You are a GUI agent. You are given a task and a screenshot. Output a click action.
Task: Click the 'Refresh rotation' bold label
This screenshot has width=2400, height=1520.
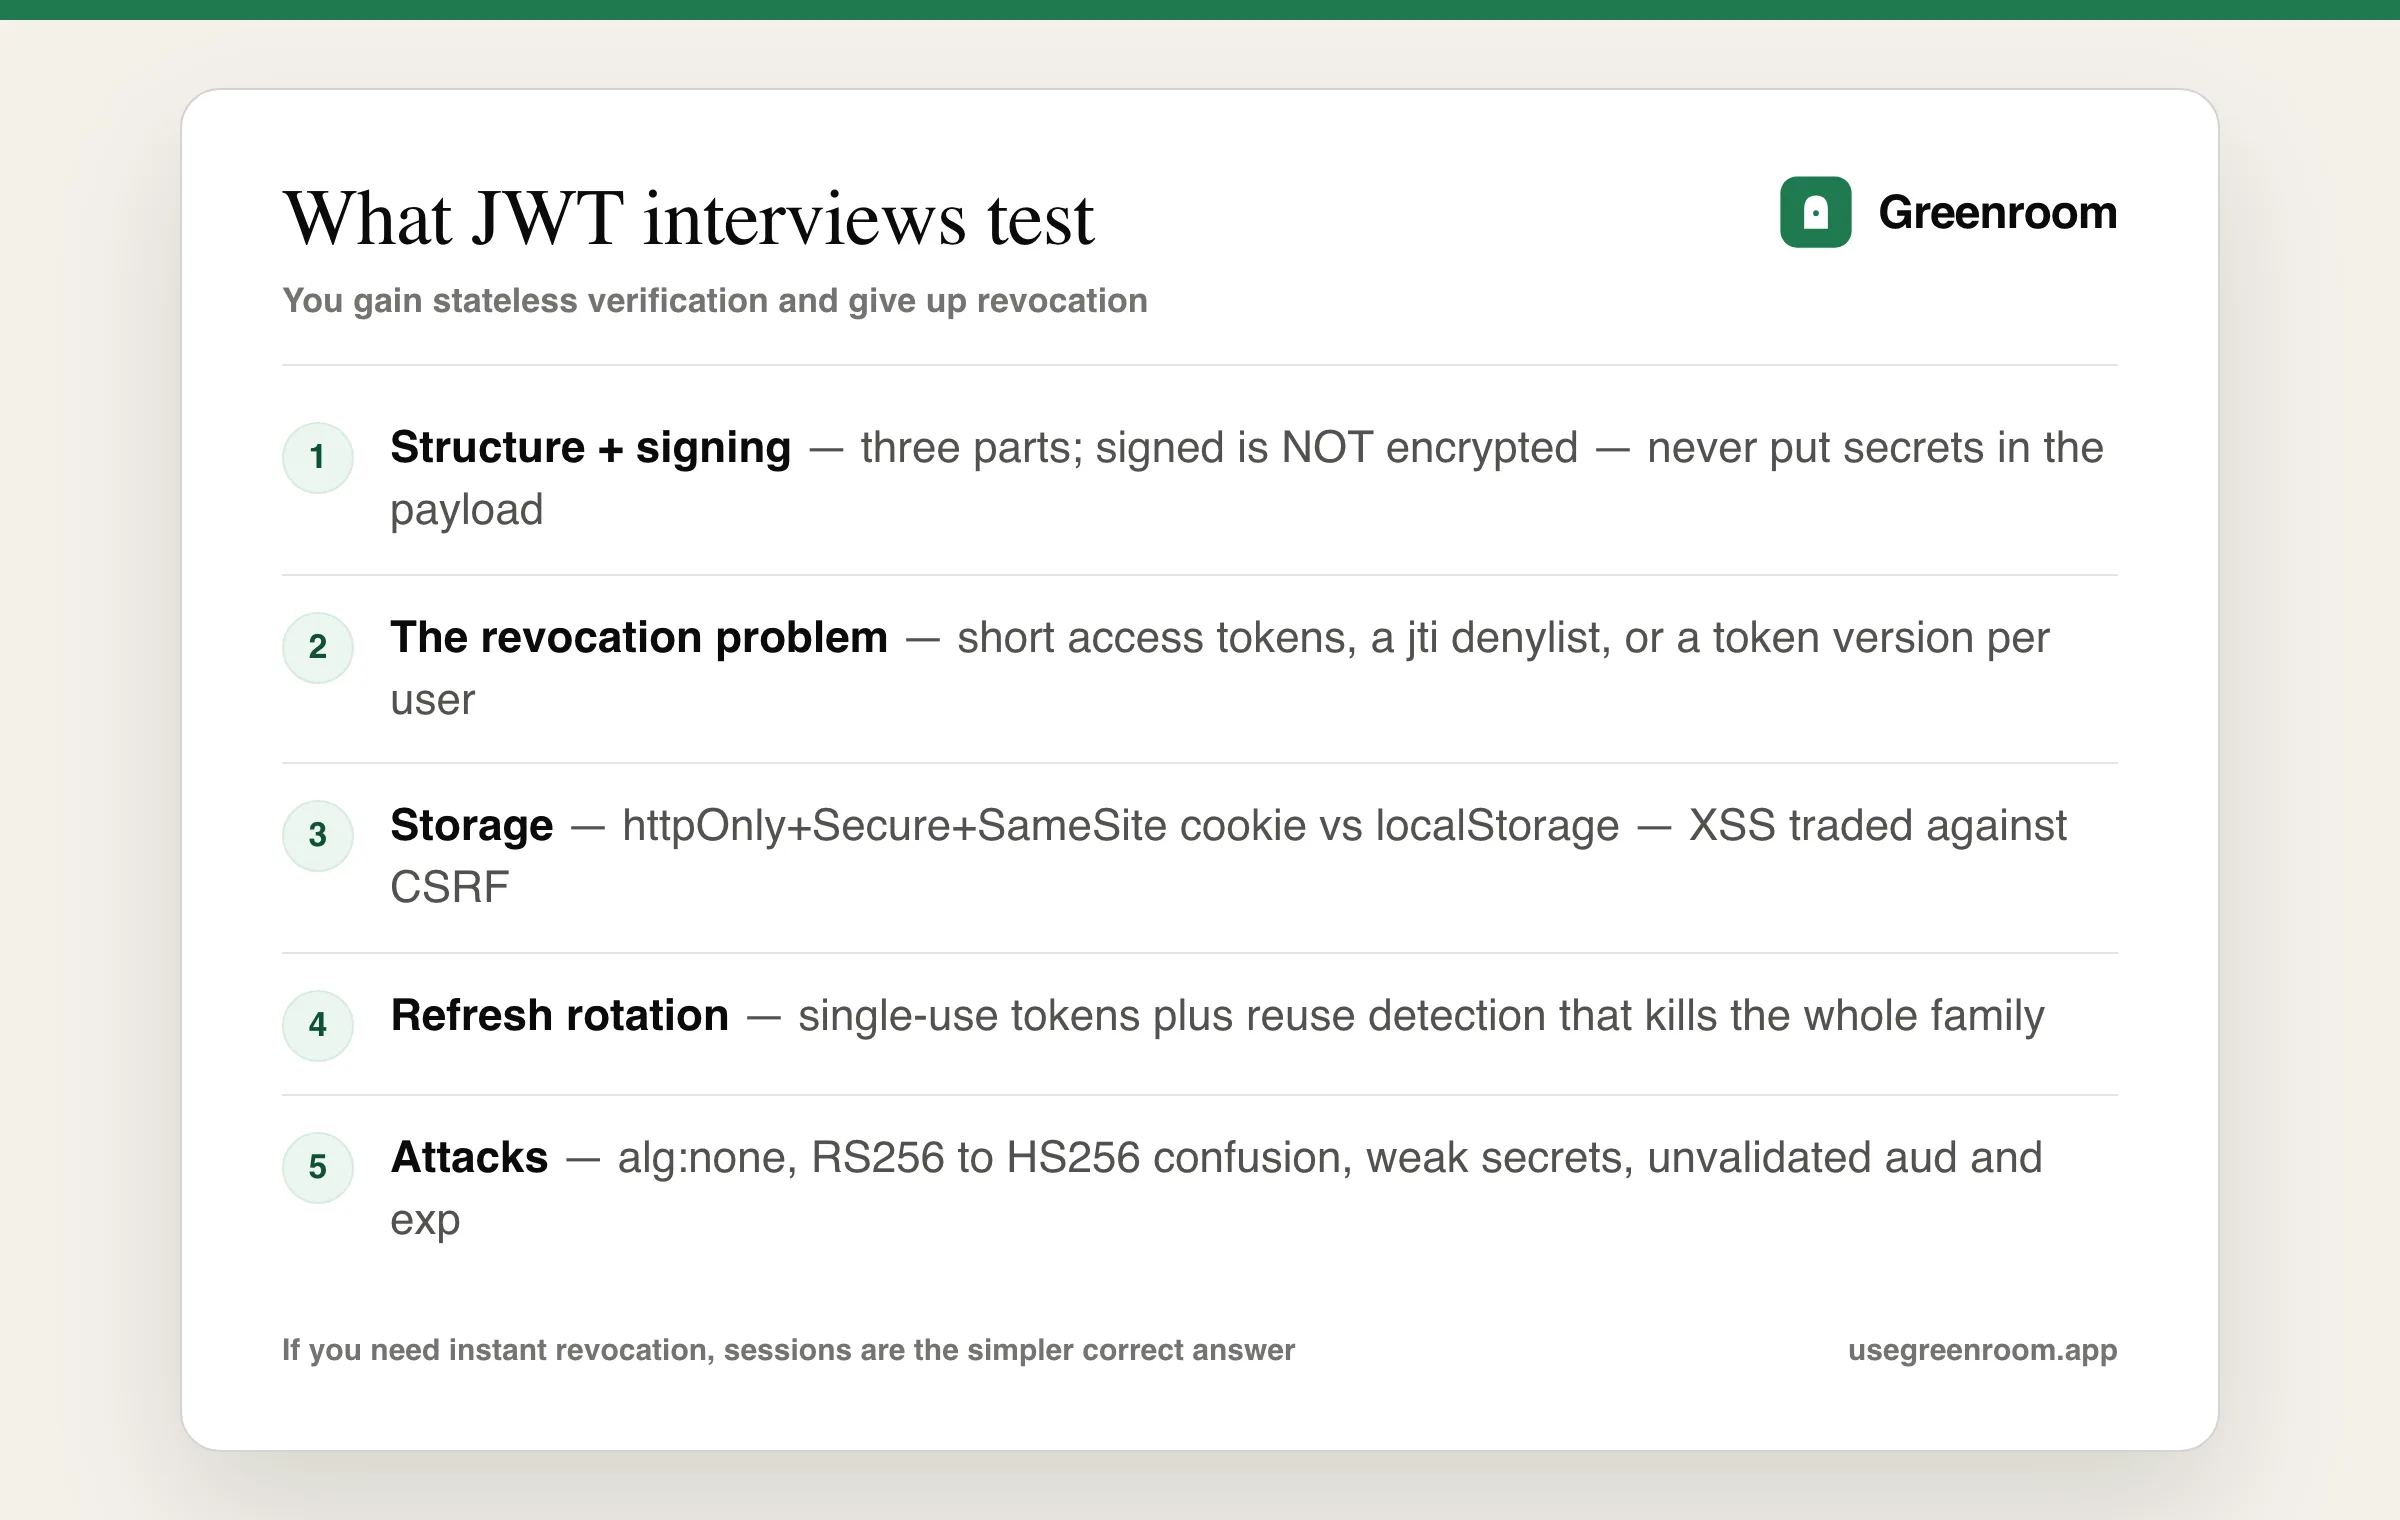click(x=560, y=1016)
